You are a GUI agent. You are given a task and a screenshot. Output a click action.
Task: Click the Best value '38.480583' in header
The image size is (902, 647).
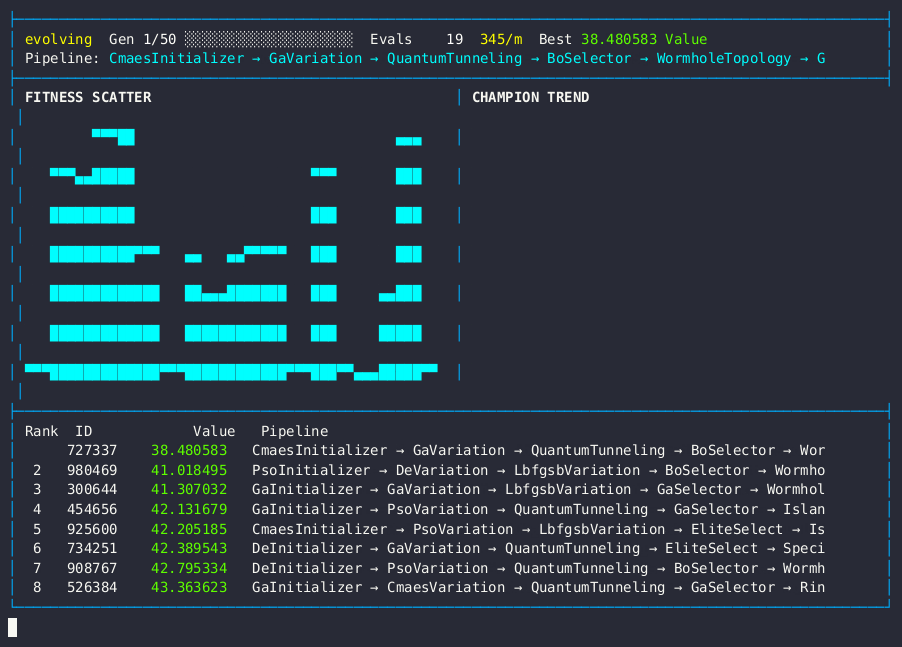click(619, 39)
